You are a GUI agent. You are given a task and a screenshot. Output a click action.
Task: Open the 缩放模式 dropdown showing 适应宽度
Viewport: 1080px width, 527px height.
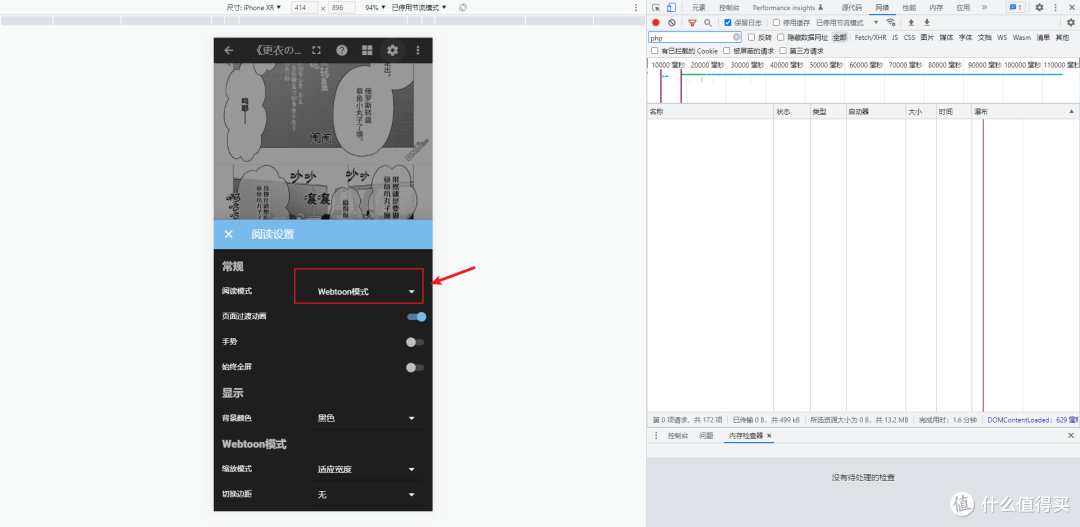click(365, 469)
